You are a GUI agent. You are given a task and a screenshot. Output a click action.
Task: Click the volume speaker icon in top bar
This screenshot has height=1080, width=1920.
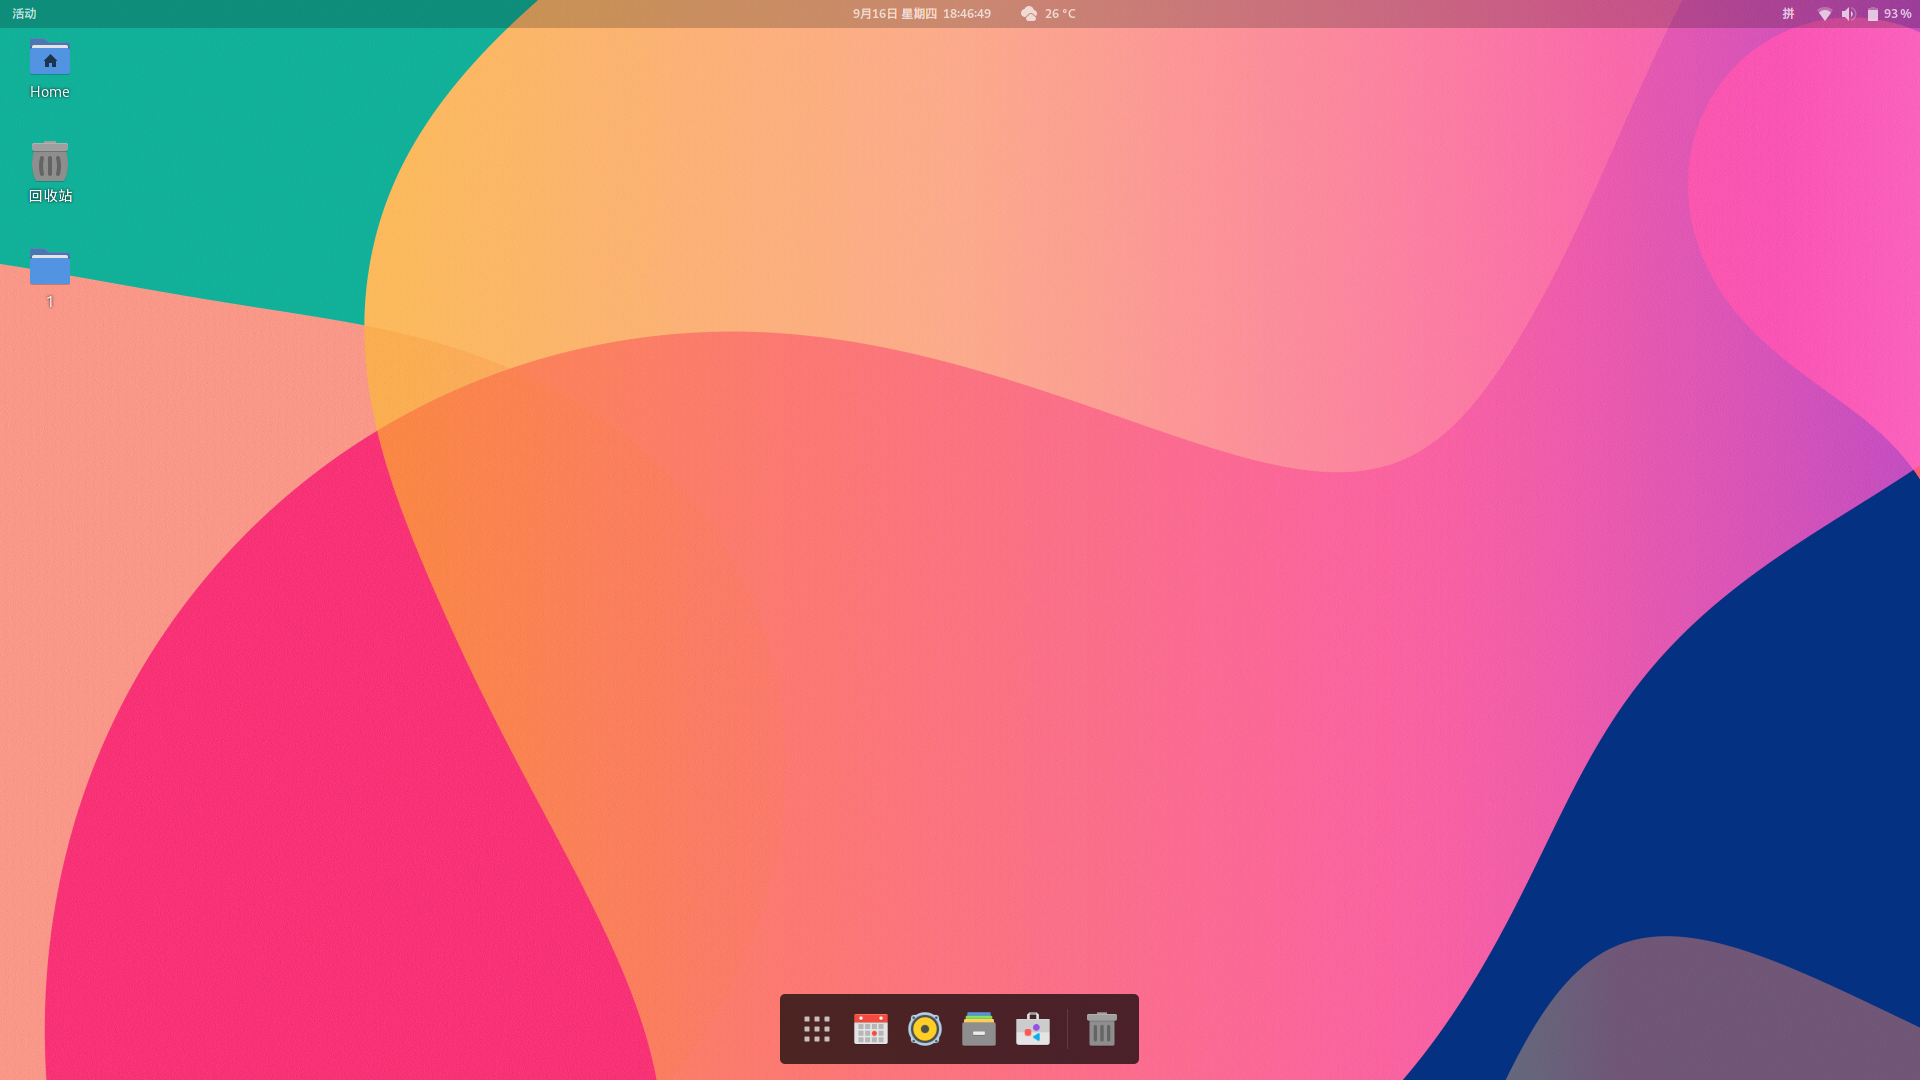(x=1848, y=14)
